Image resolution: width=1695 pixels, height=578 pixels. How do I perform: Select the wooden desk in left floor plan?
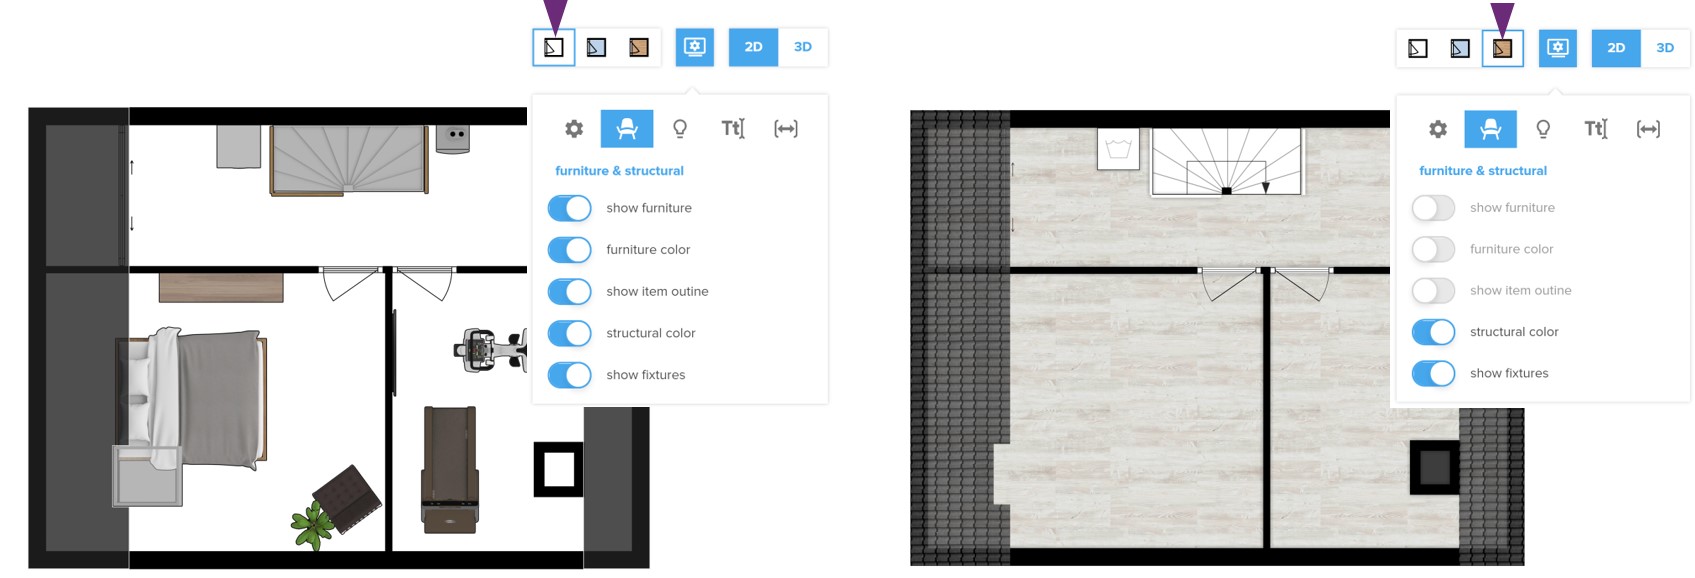[x=221, y=287]
